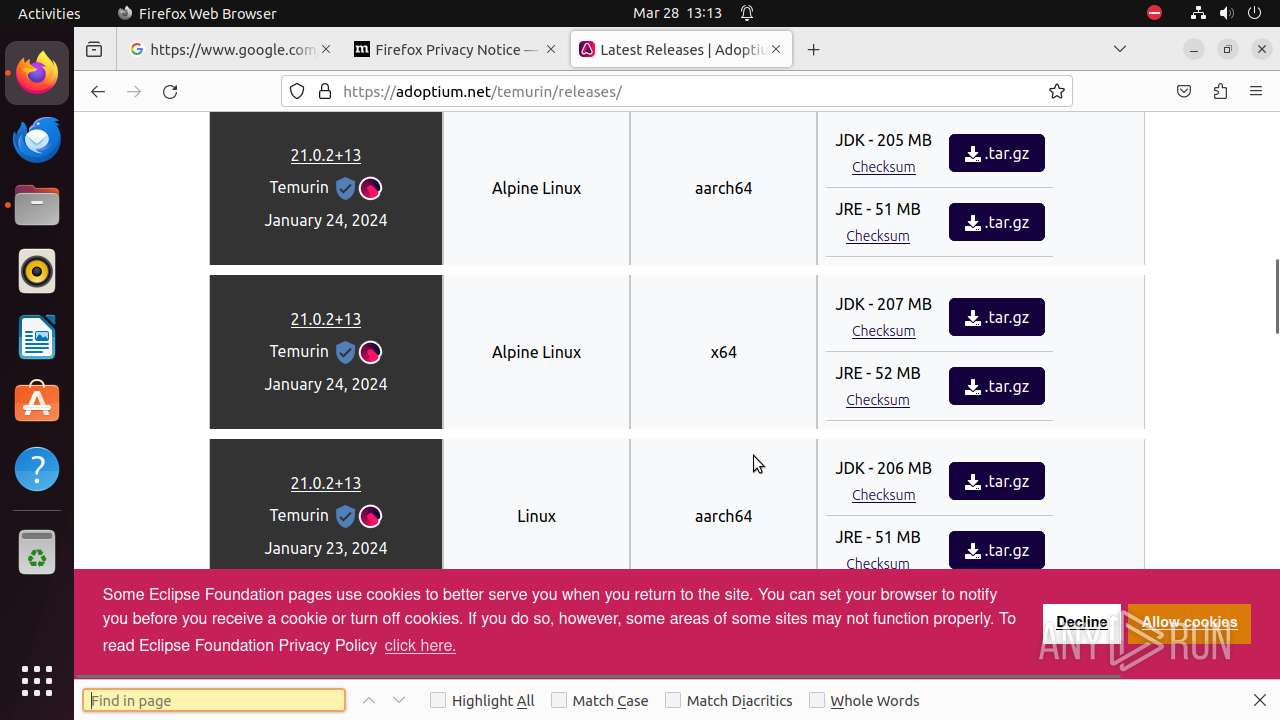Open the Extensions puzzle icon

1220,91
